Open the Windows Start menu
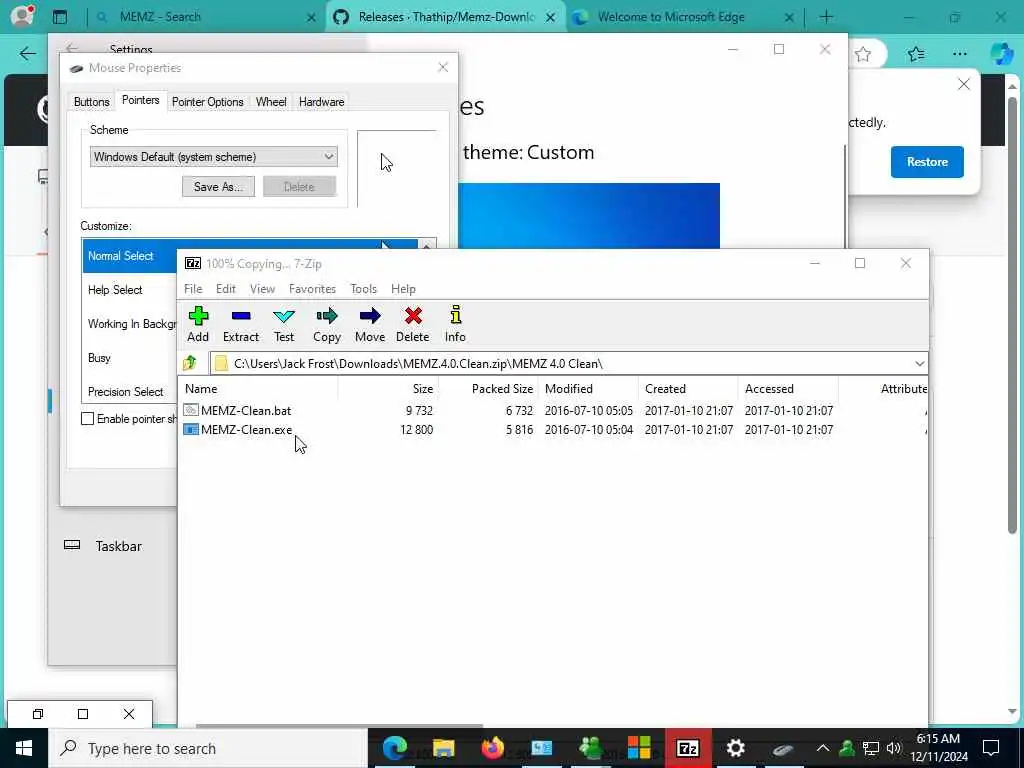The height and width of the screenshot is (768, 1024). [24, 748]
